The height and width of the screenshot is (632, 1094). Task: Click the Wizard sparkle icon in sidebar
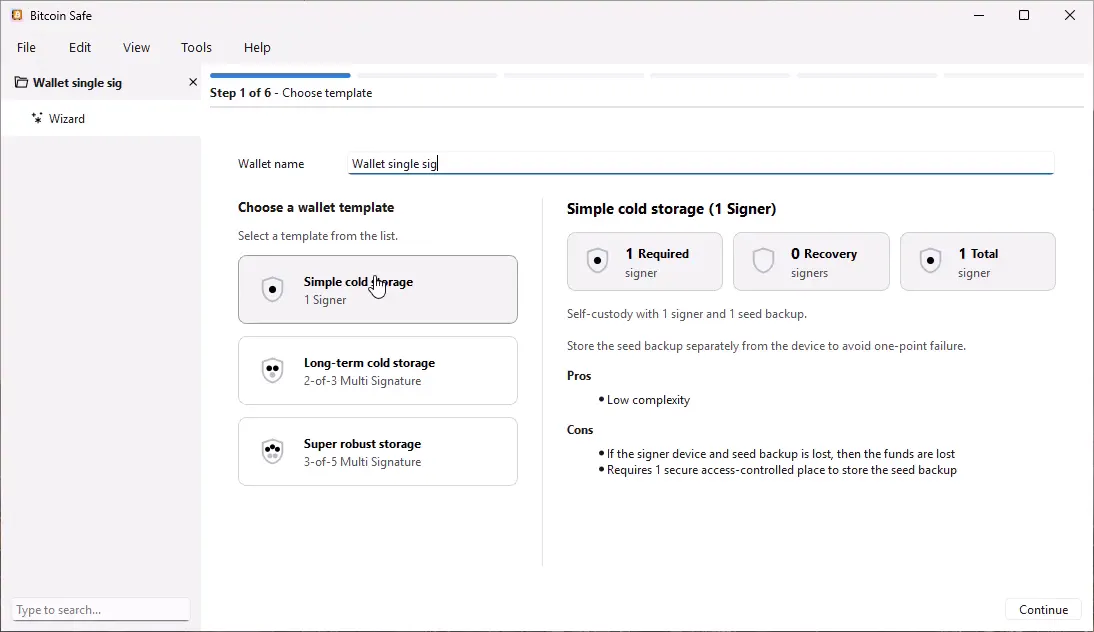pyautogui.click(x=37, y=118)
